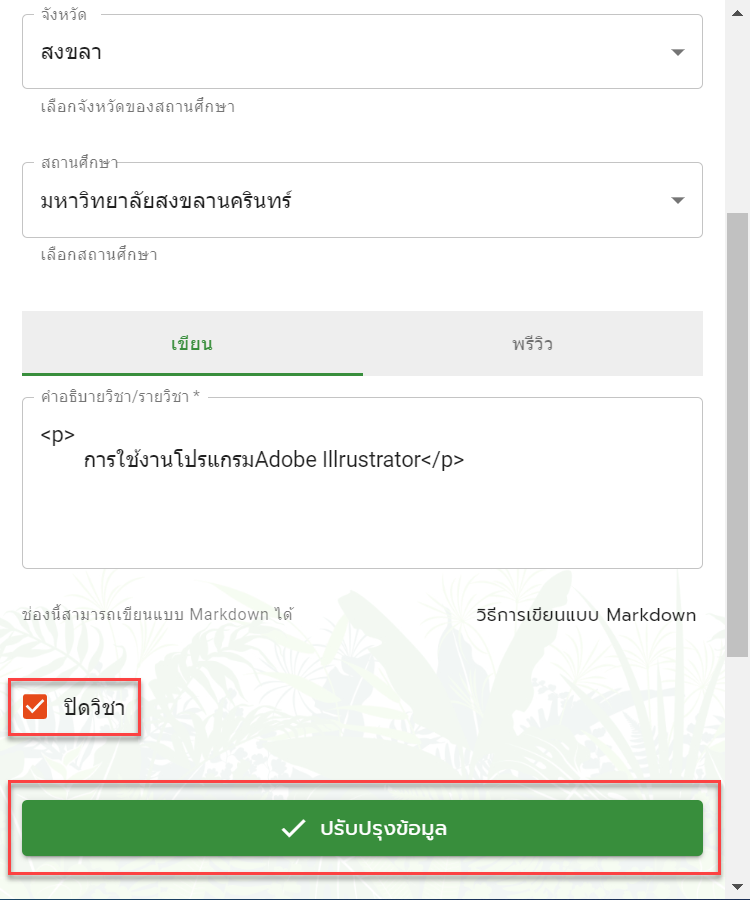
Task: Click the scrollbar track below the thumb
Action: point(737,767)
